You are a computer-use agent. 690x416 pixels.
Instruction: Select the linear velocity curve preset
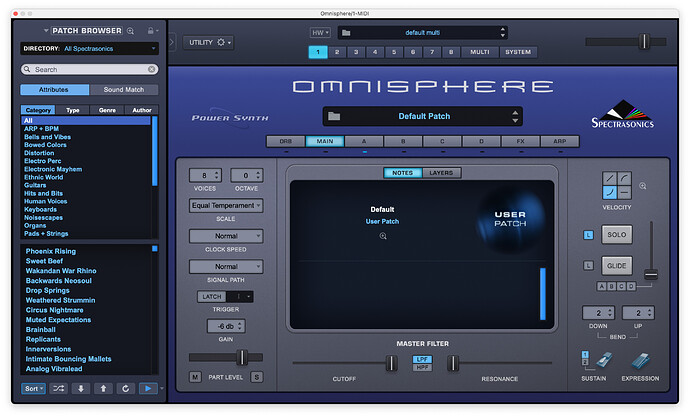point(609,178)
